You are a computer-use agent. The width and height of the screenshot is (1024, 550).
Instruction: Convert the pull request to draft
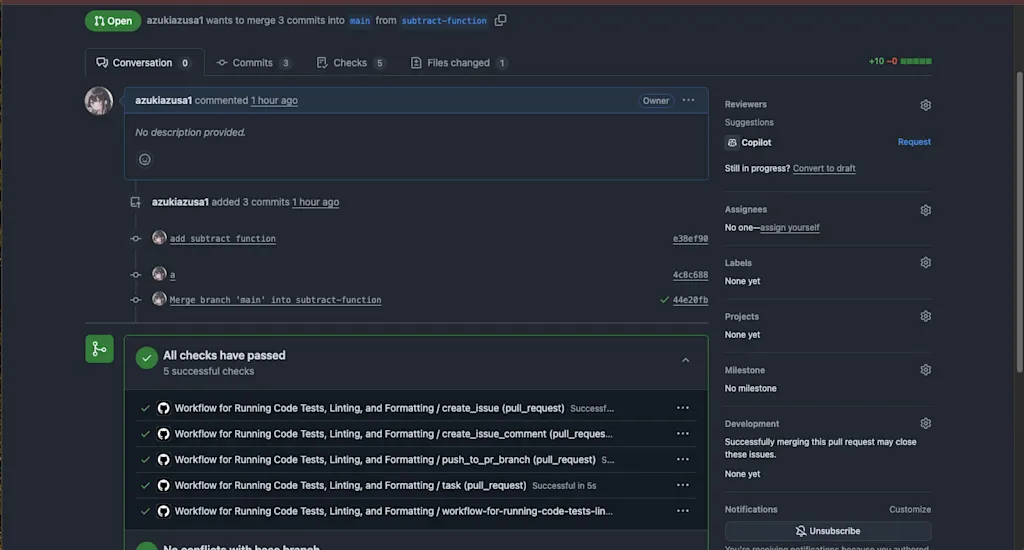click(x=824, y=169)
